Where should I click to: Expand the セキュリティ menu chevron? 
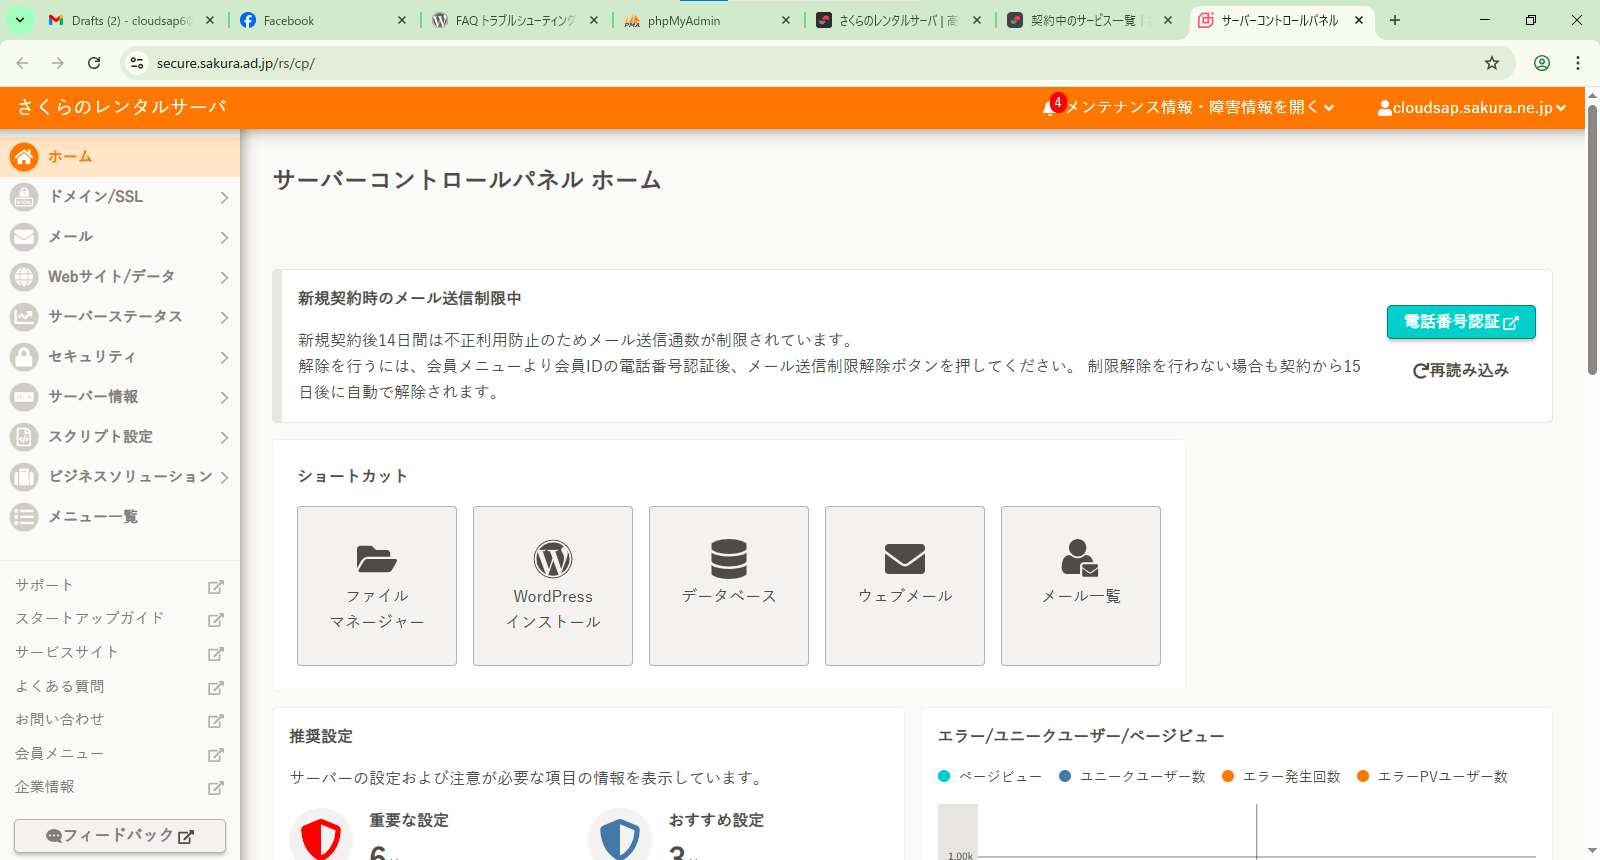(x=224, y=357)
